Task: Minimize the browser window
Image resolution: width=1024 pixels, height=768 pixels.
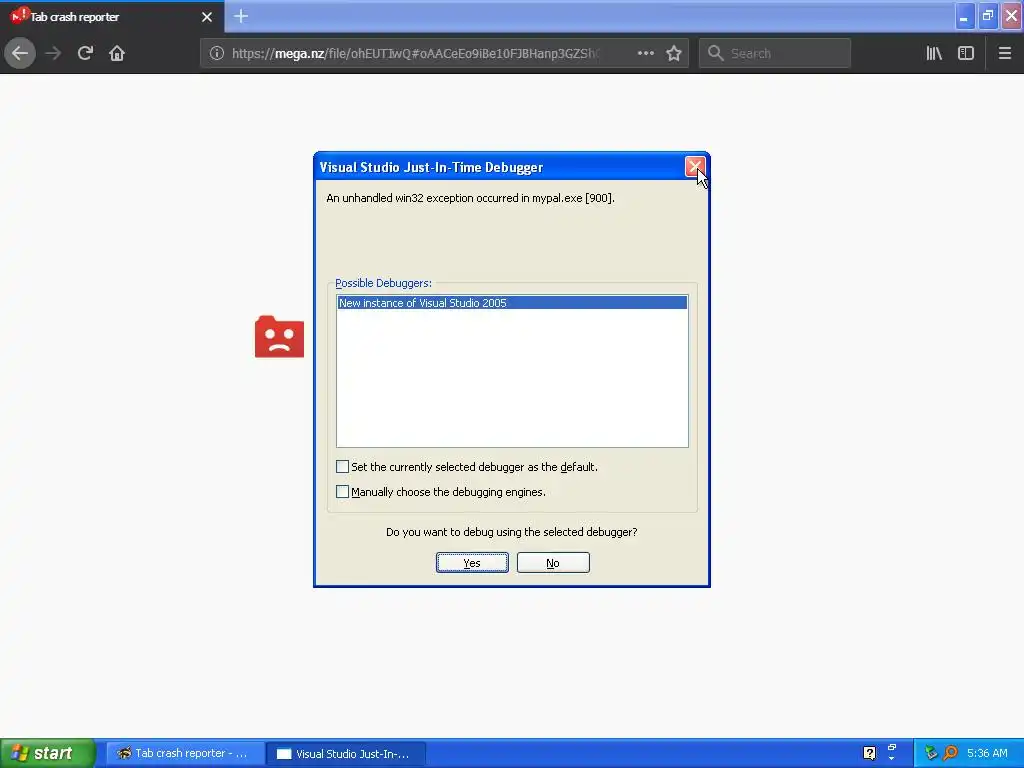Action: 964,16
